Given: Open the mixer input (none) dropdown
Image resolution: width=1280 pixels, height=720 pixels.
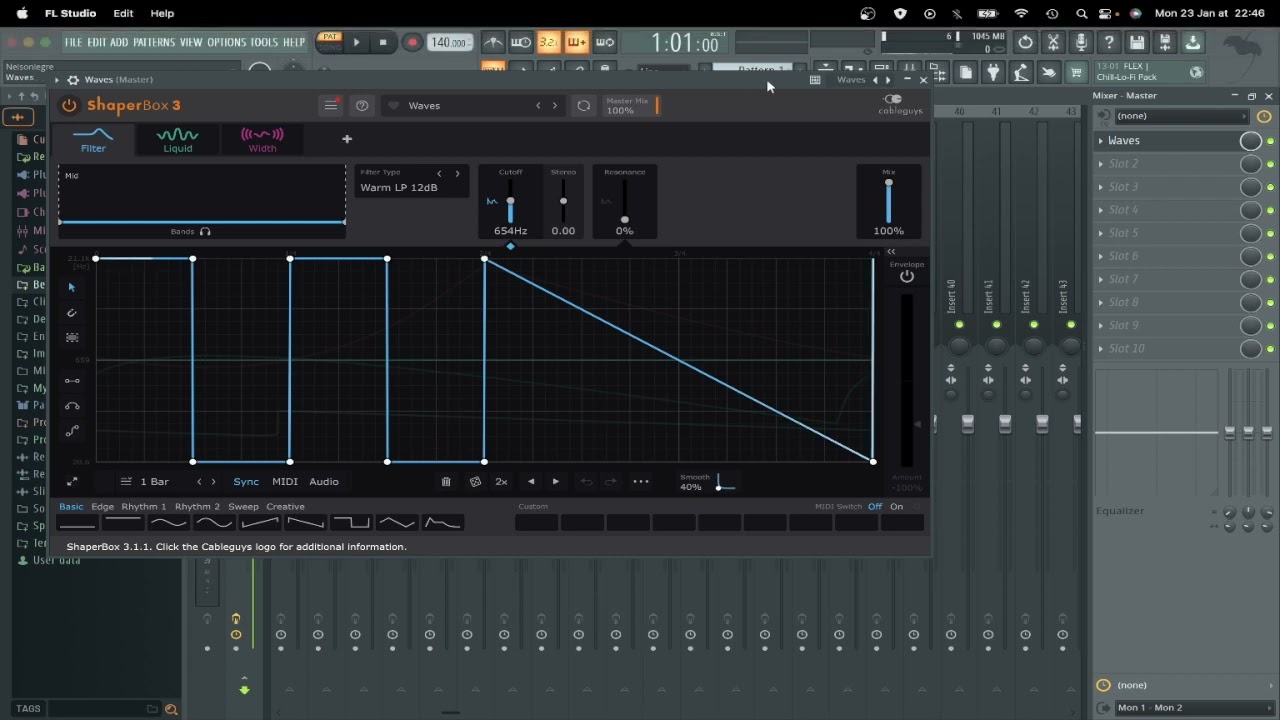Looking at the screenshot, I should pos(1181,116).
